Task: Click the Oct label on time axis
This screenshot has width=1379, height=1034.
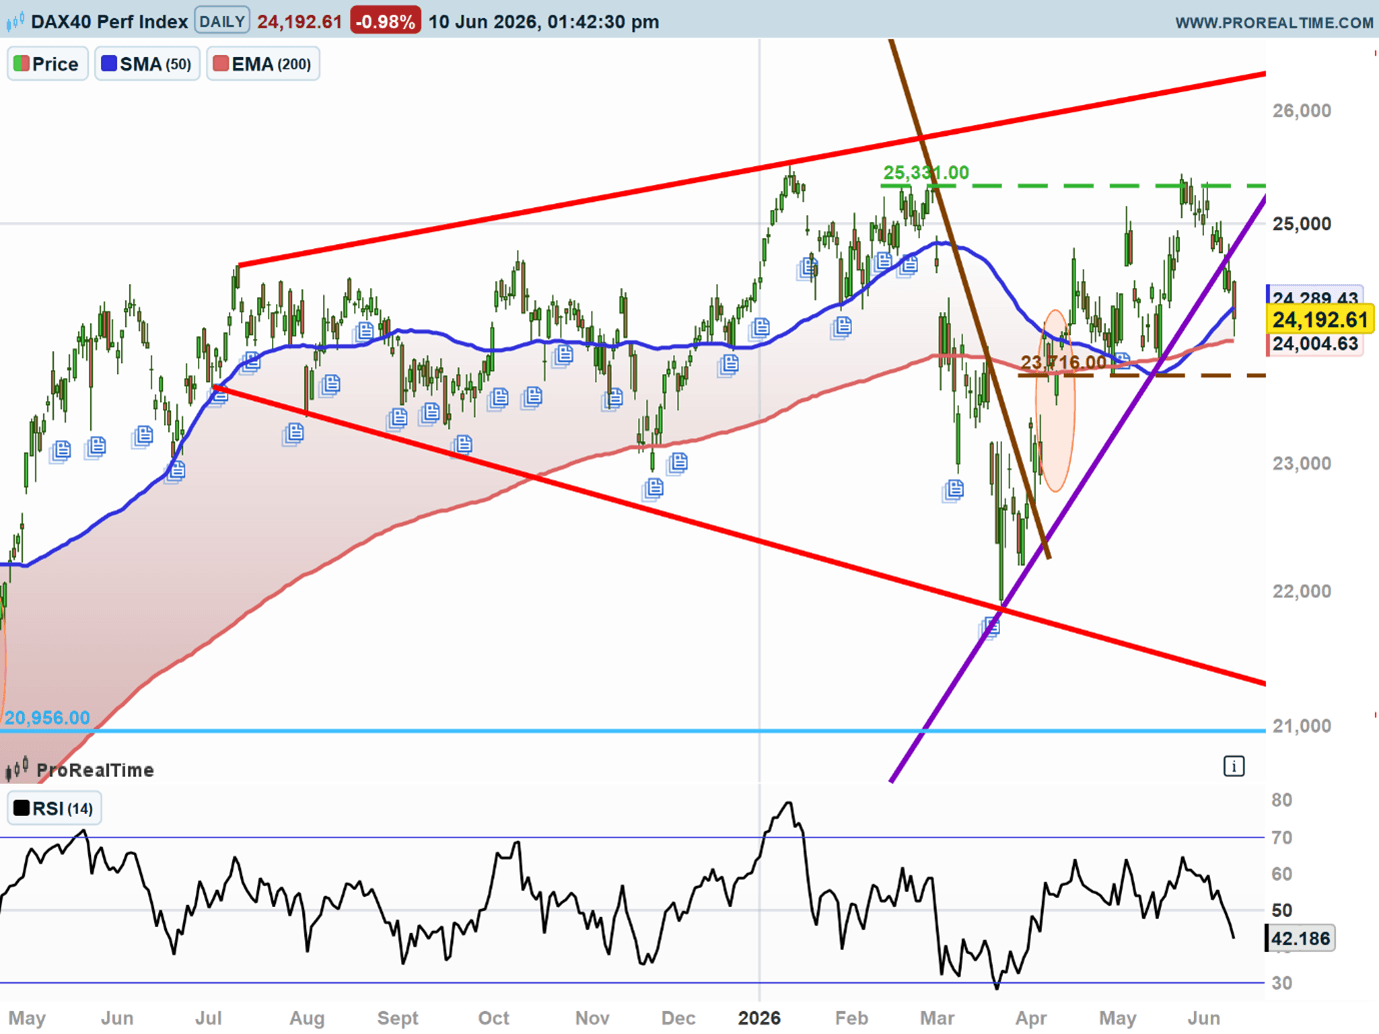Action: click(x=493, y=1018)
